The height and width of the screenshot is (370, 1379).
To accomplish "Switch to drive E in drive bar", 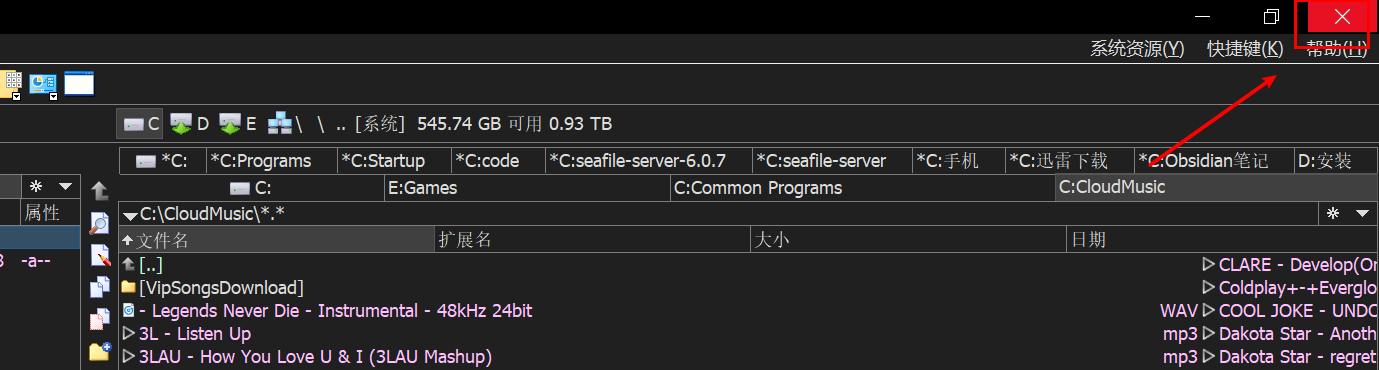I will point(239,124).
